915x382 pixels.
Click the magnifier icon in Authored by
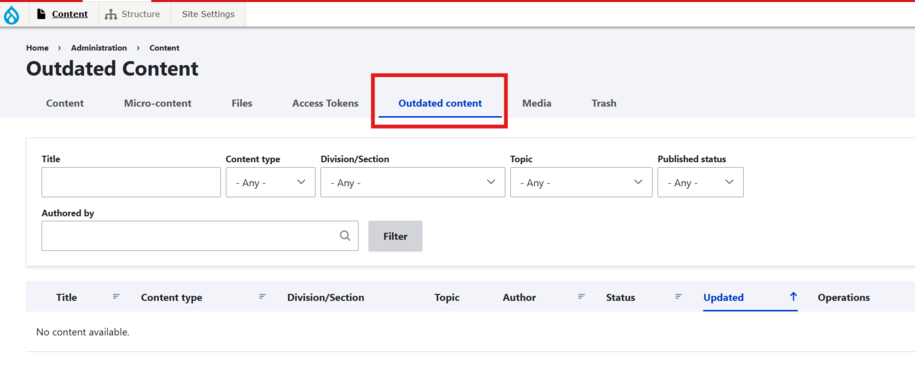pyautogui.click(x=345, y=236)
